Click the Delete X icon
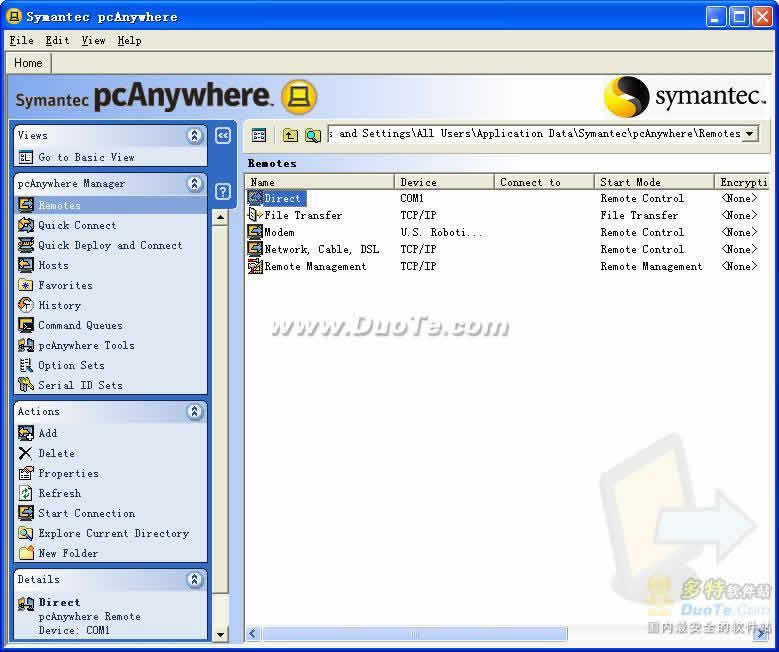The height and width of the screenshot is (652, 779). point(26,453)
